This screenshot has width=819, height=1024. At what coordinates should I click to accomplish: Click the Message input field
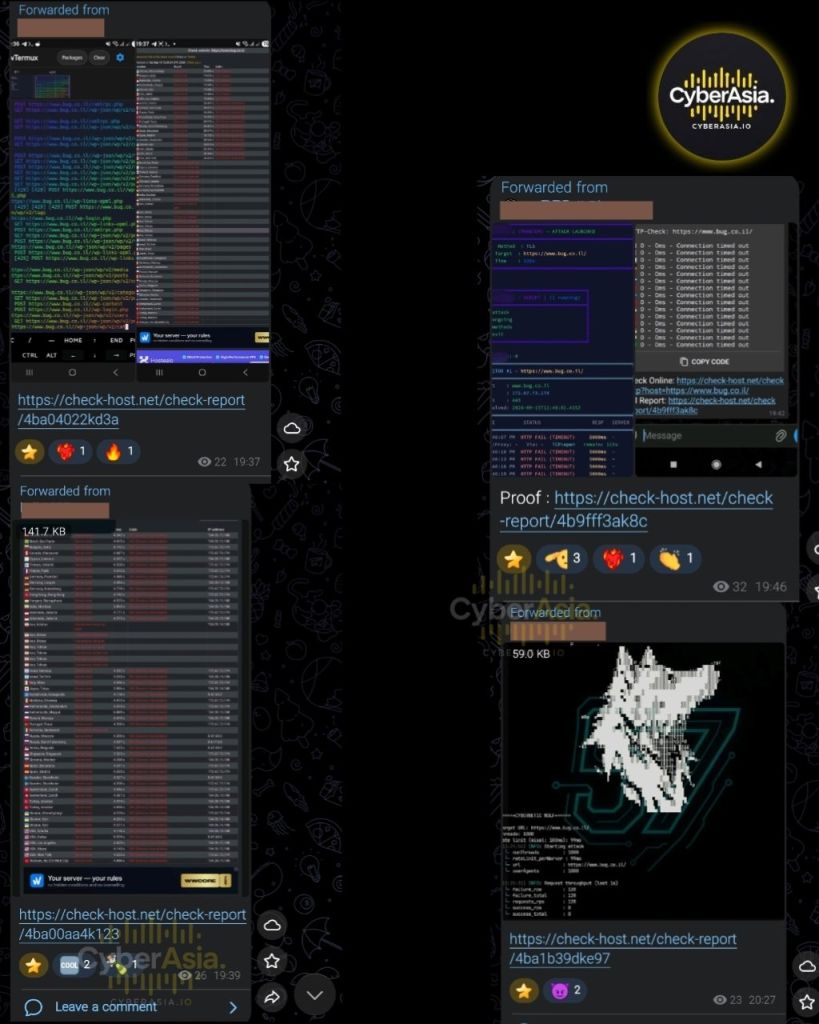pos(705,436)
